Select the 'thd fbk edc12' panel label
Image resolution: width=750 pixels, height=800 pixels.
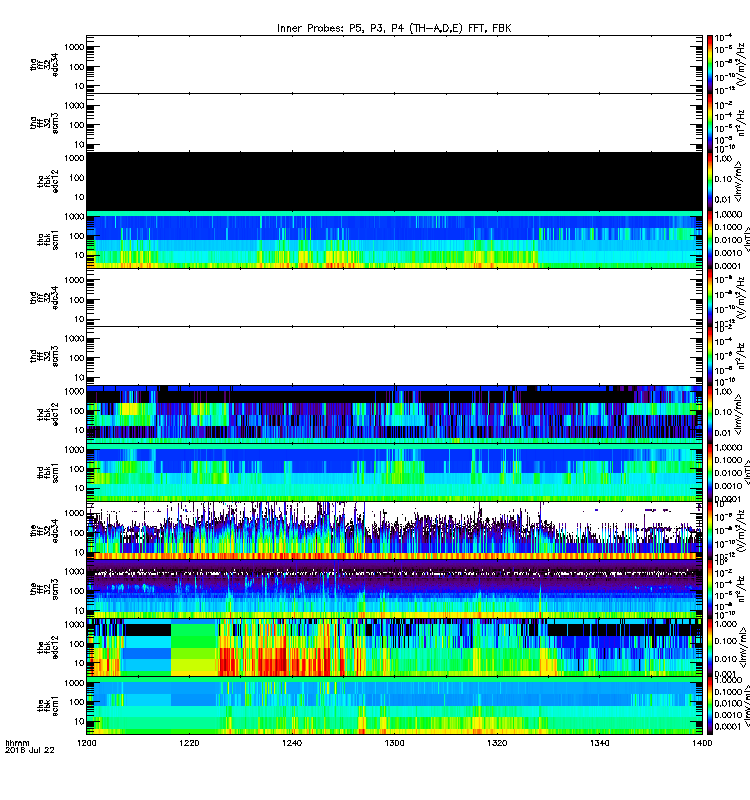tap(48, 414)
